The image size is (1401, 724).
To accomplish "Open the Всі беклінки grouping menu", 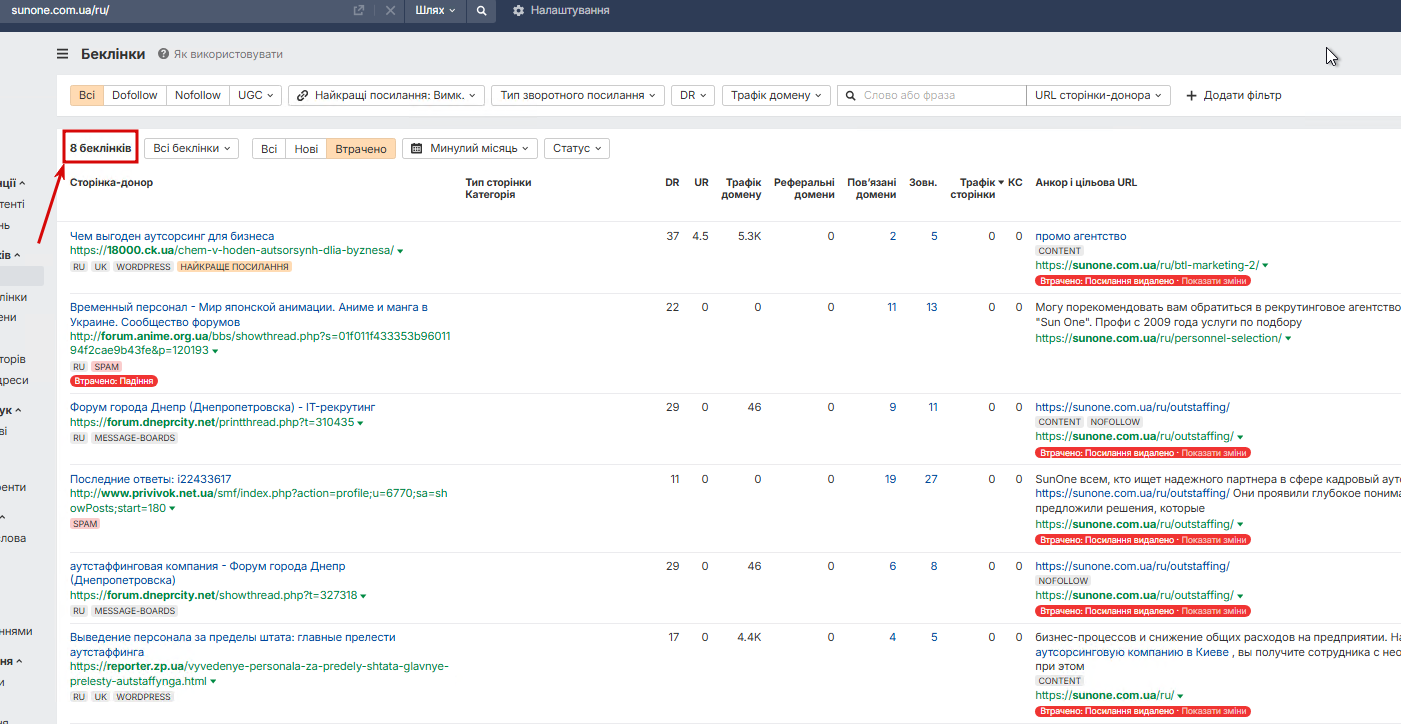I will click(x=191, y=148).
